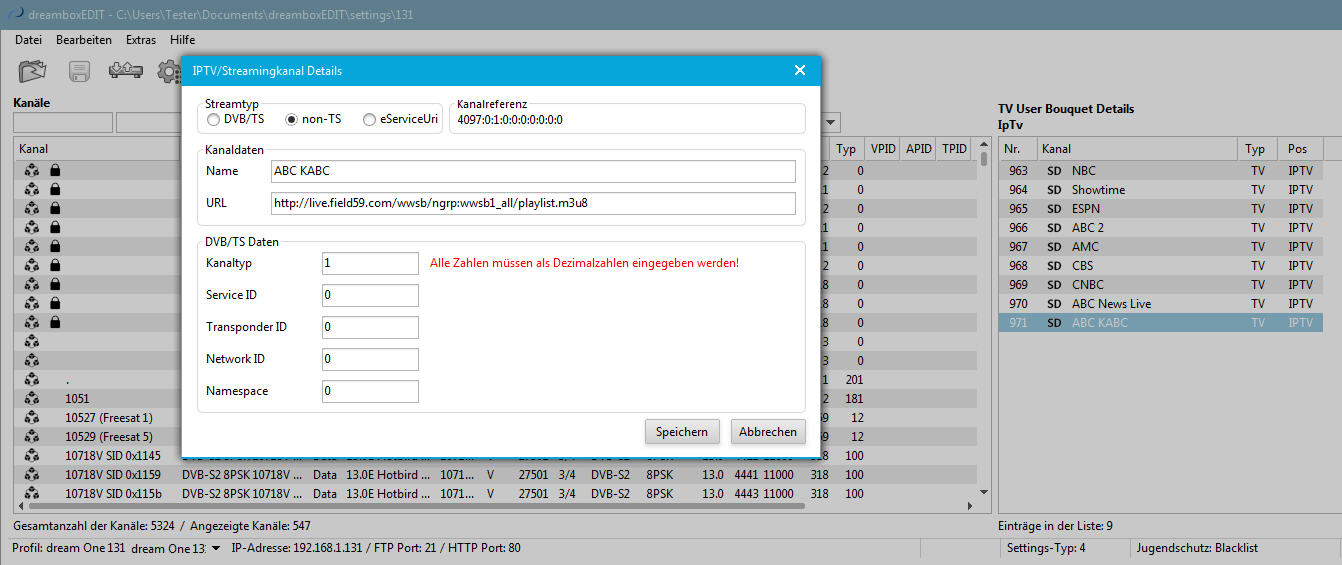This screenshot has width=1342, height=565.
Task: Open the Datei menu
Action: pyautogui.click(x=28, y=40)
